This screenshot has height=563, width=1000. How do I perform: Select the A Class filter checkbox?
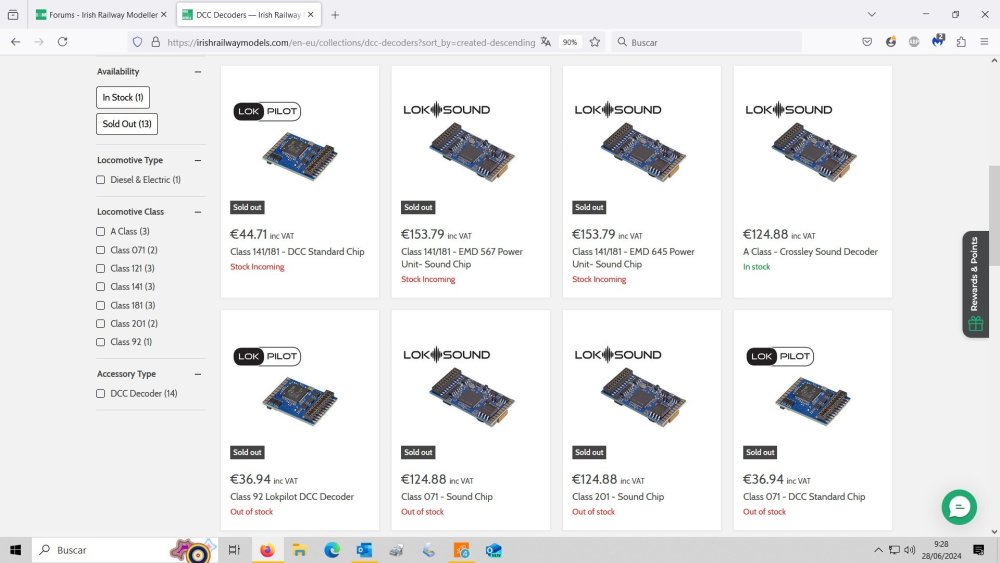[x=100, y=232]
